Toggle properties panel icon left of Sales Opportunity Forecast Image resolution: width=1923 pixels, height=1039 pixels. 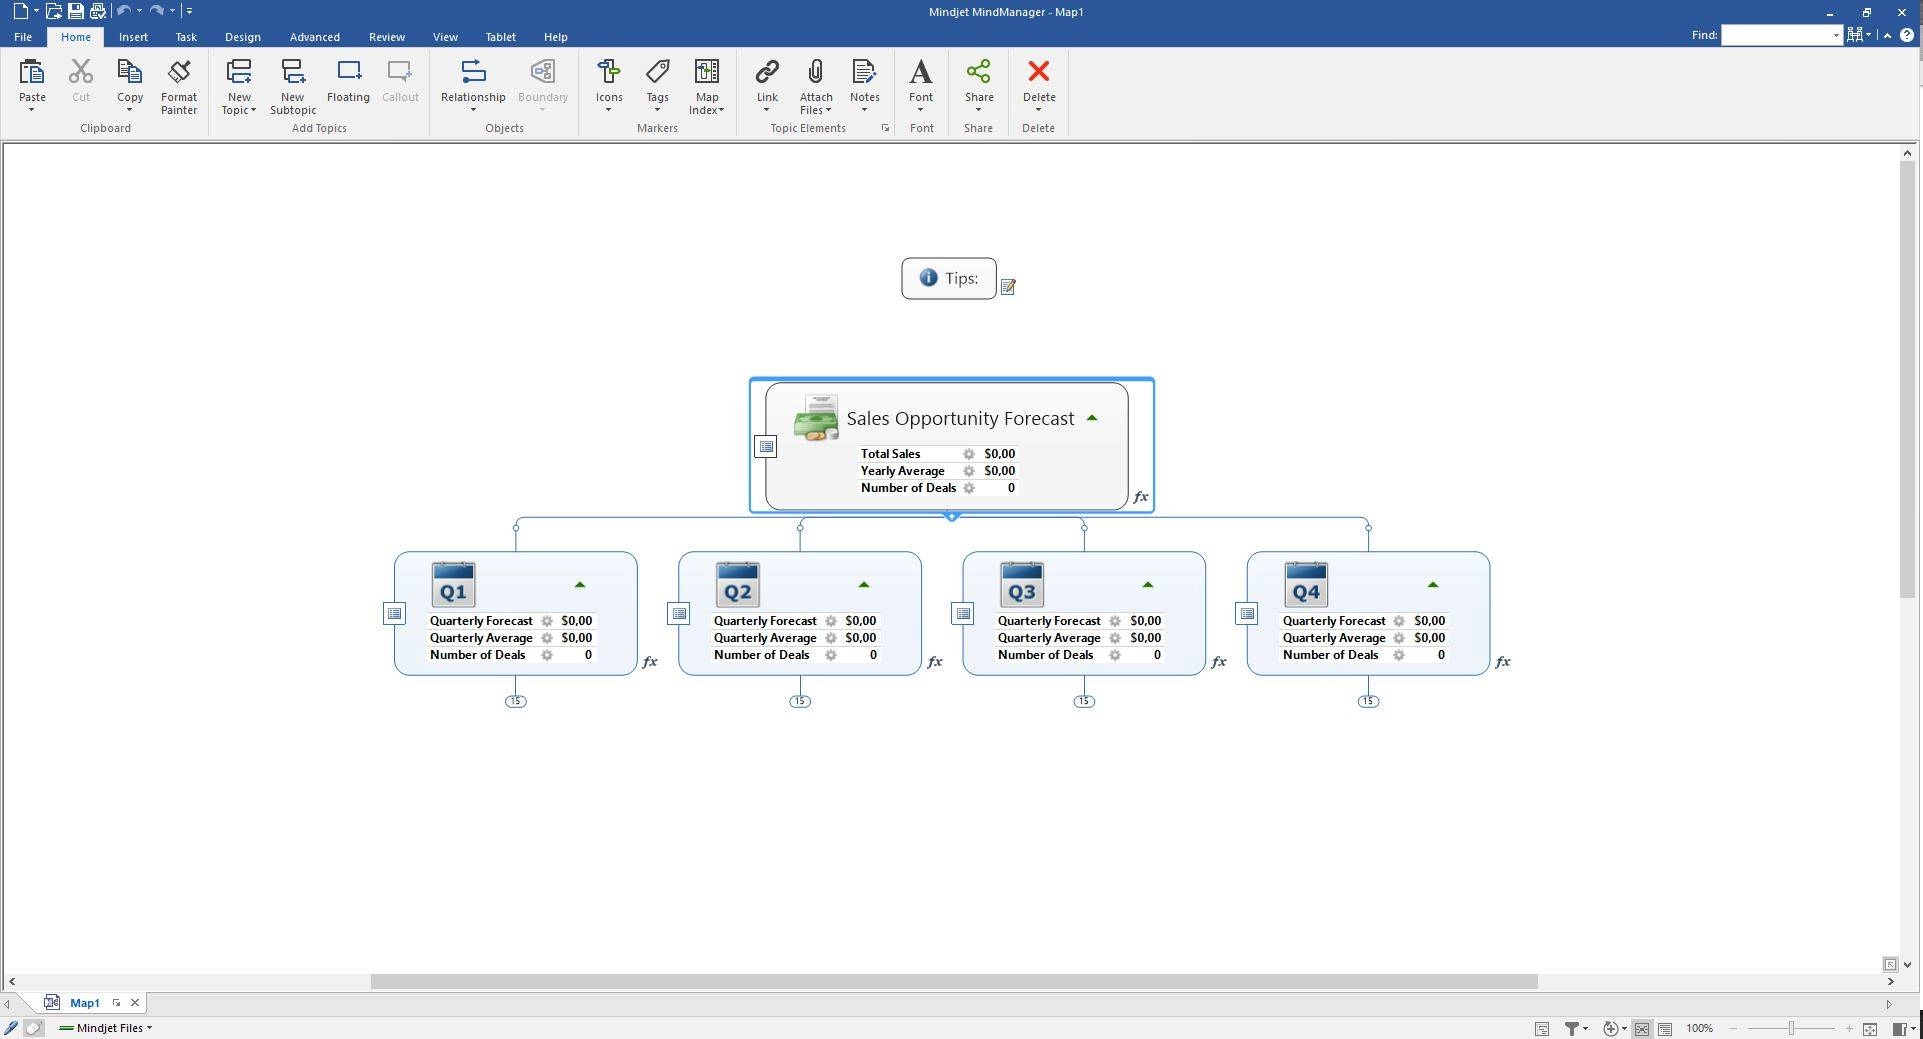point(765,447)
